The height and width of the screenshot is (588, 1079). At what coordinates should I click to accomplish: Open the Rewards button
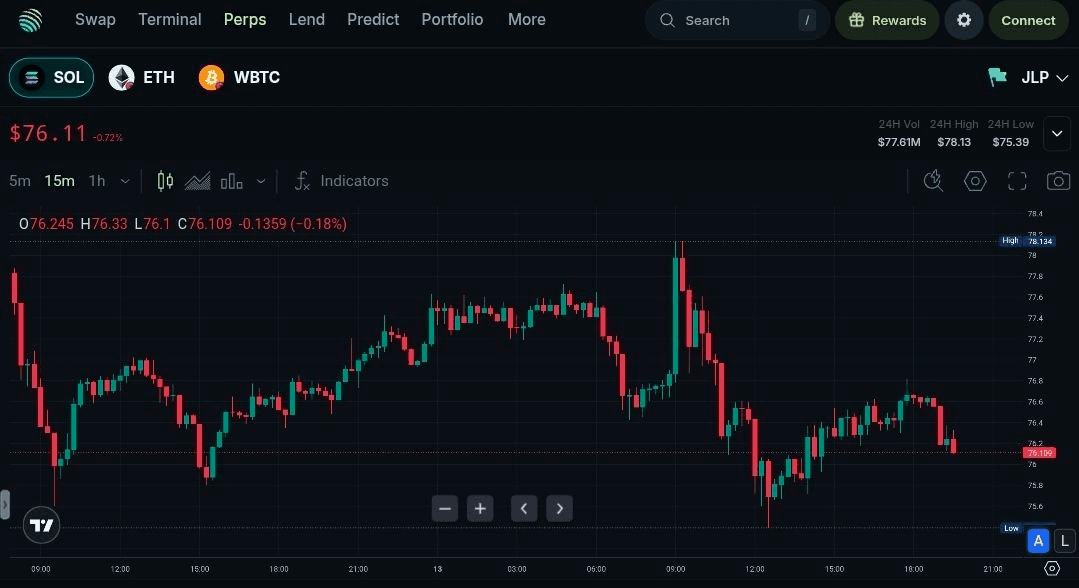pyautogui.click(x=887, y=20)
